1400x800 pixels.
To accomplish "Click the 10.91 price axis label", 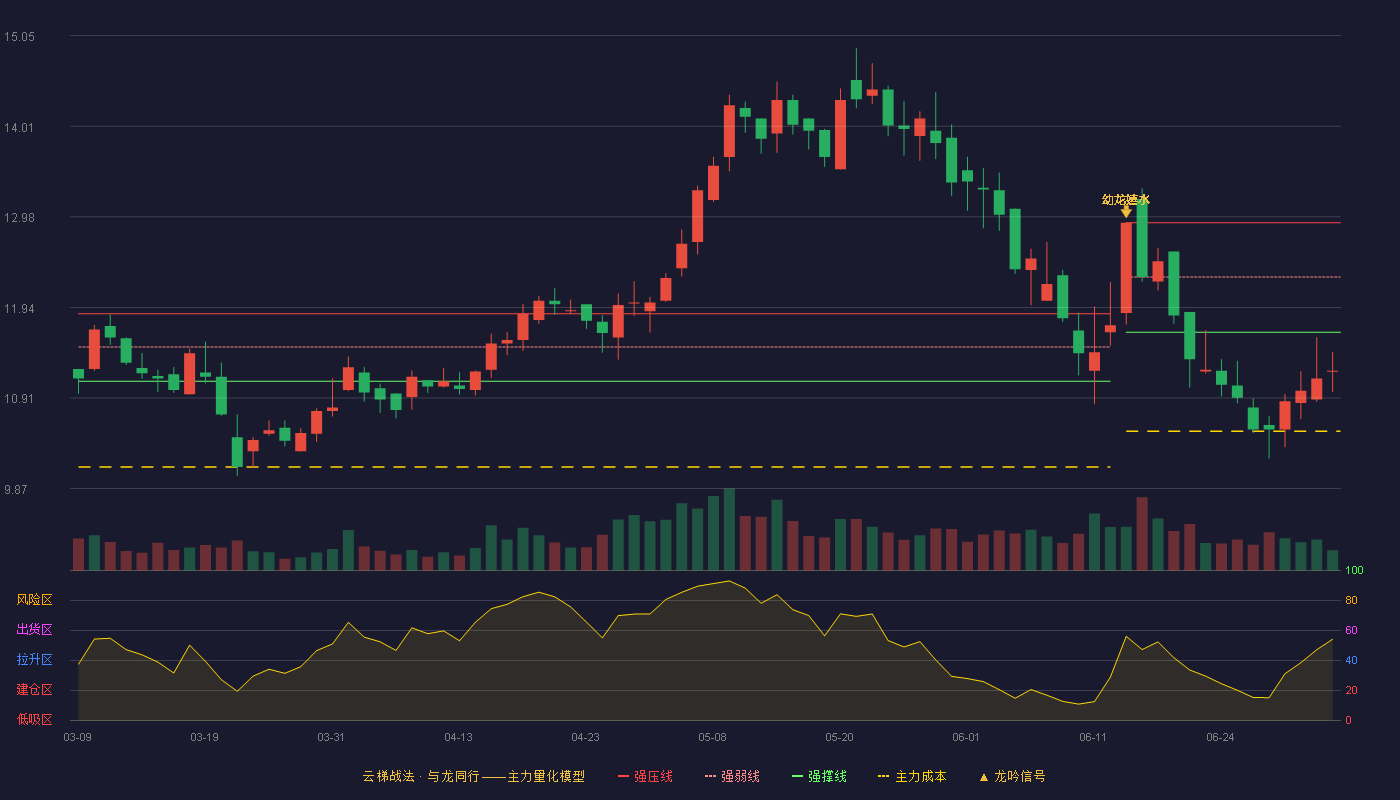I will pyautogui.click(x=19, y=399).
